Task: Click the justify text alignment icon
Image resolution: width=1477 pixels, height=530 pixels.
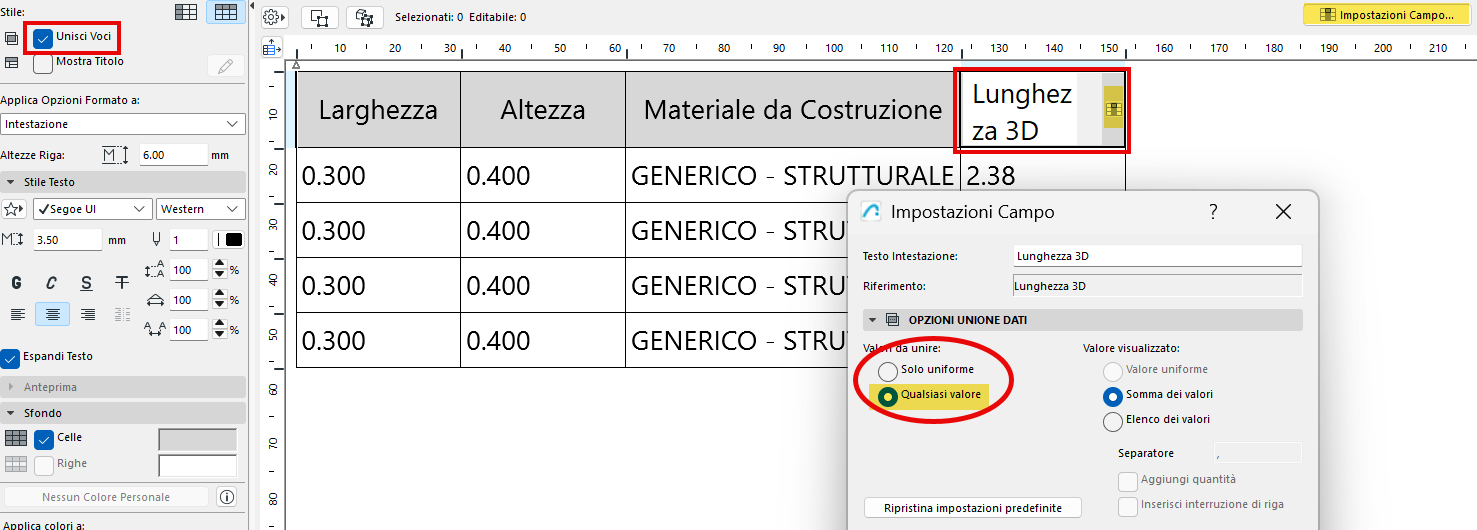Action: point(122,314)
